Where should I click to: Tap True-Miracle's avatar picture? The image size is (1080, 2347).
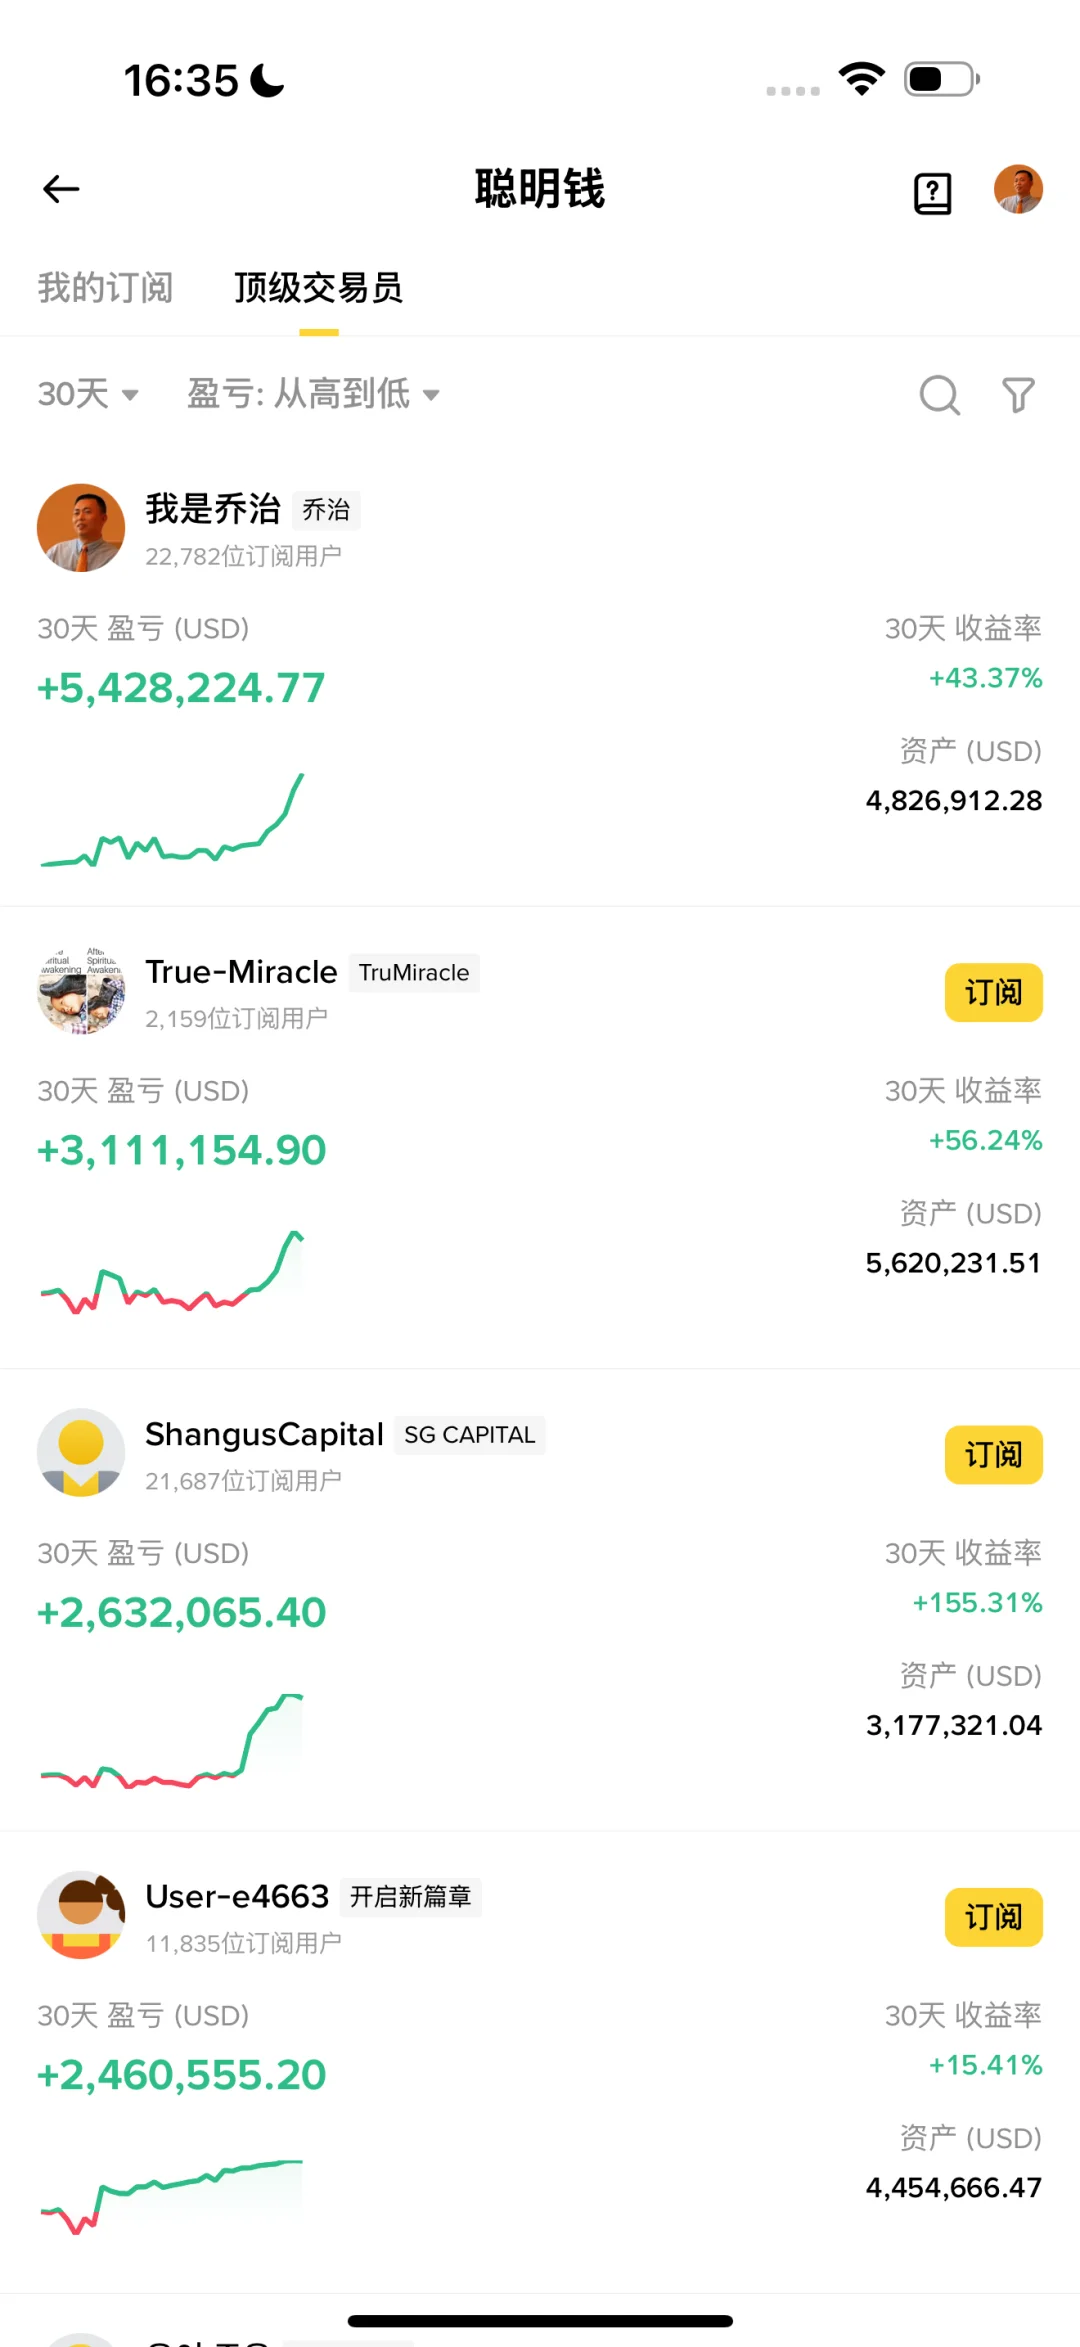point(81,990)
